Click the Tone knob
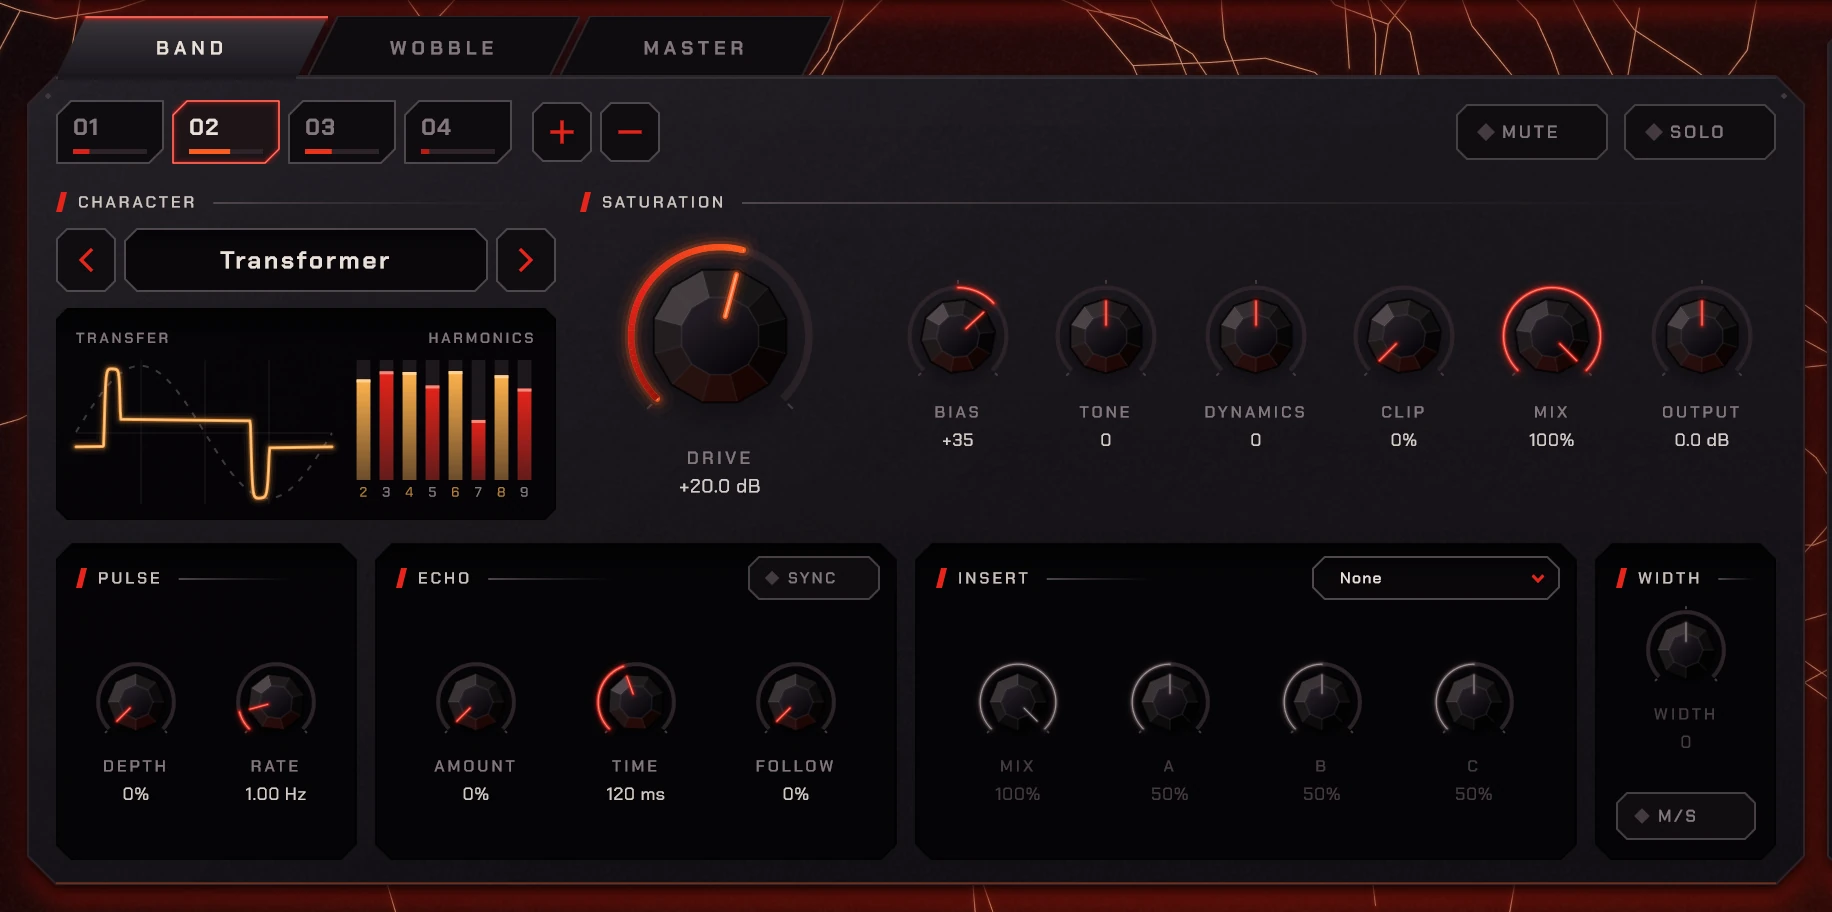 (x=1106, y=333)
